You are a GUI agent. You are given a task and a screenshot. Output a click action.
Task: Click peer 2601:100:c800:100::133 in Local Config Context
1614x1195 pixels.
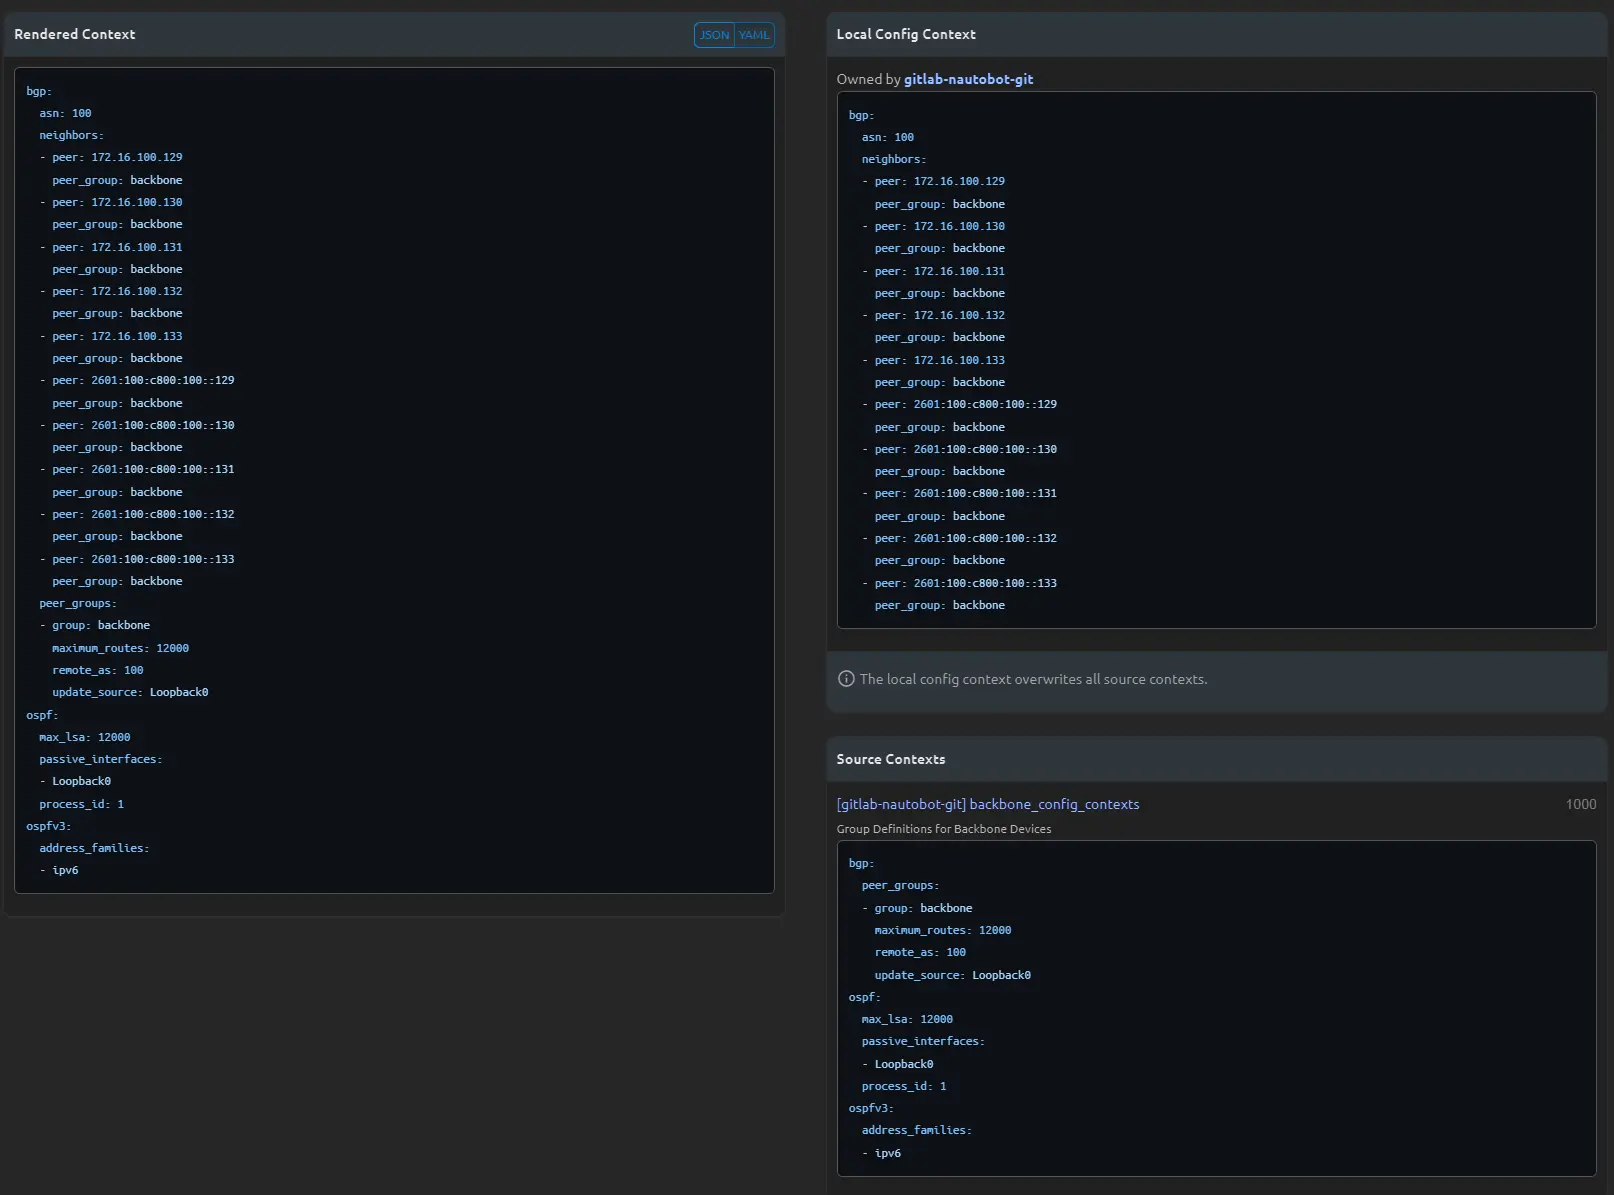[x=965, y=583]
